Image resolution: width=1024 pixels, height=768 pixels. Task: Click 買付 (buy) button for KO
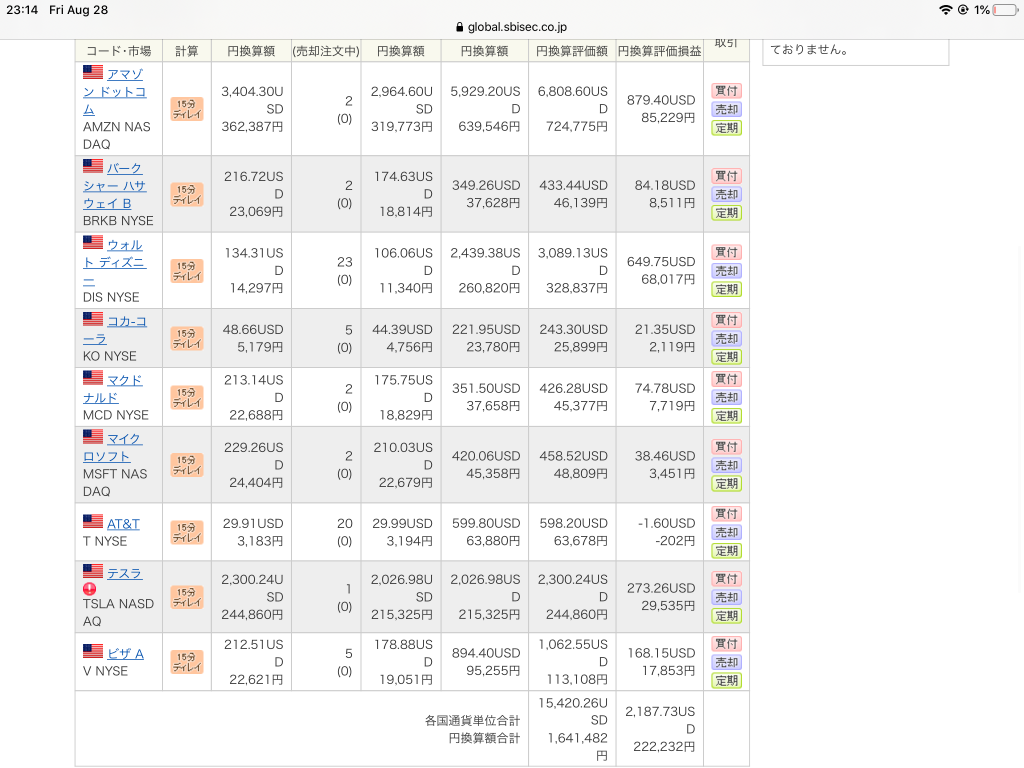click(x=726, y=320)
